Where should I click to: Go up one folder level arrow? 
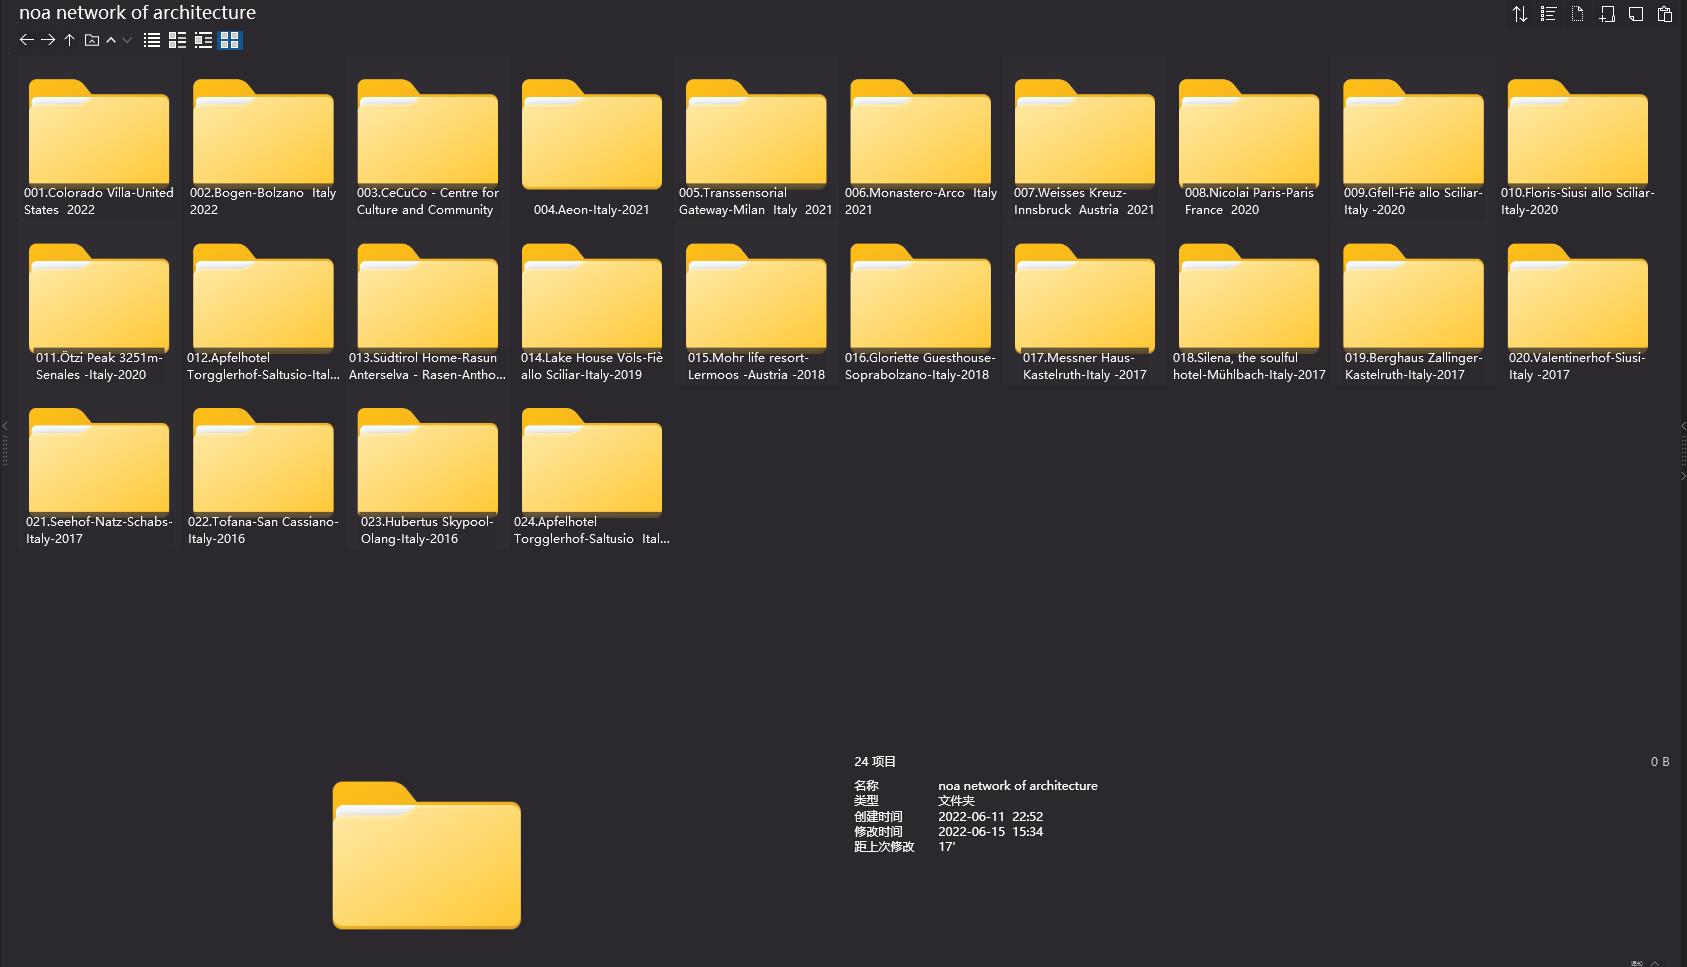(x=69, y=40)
